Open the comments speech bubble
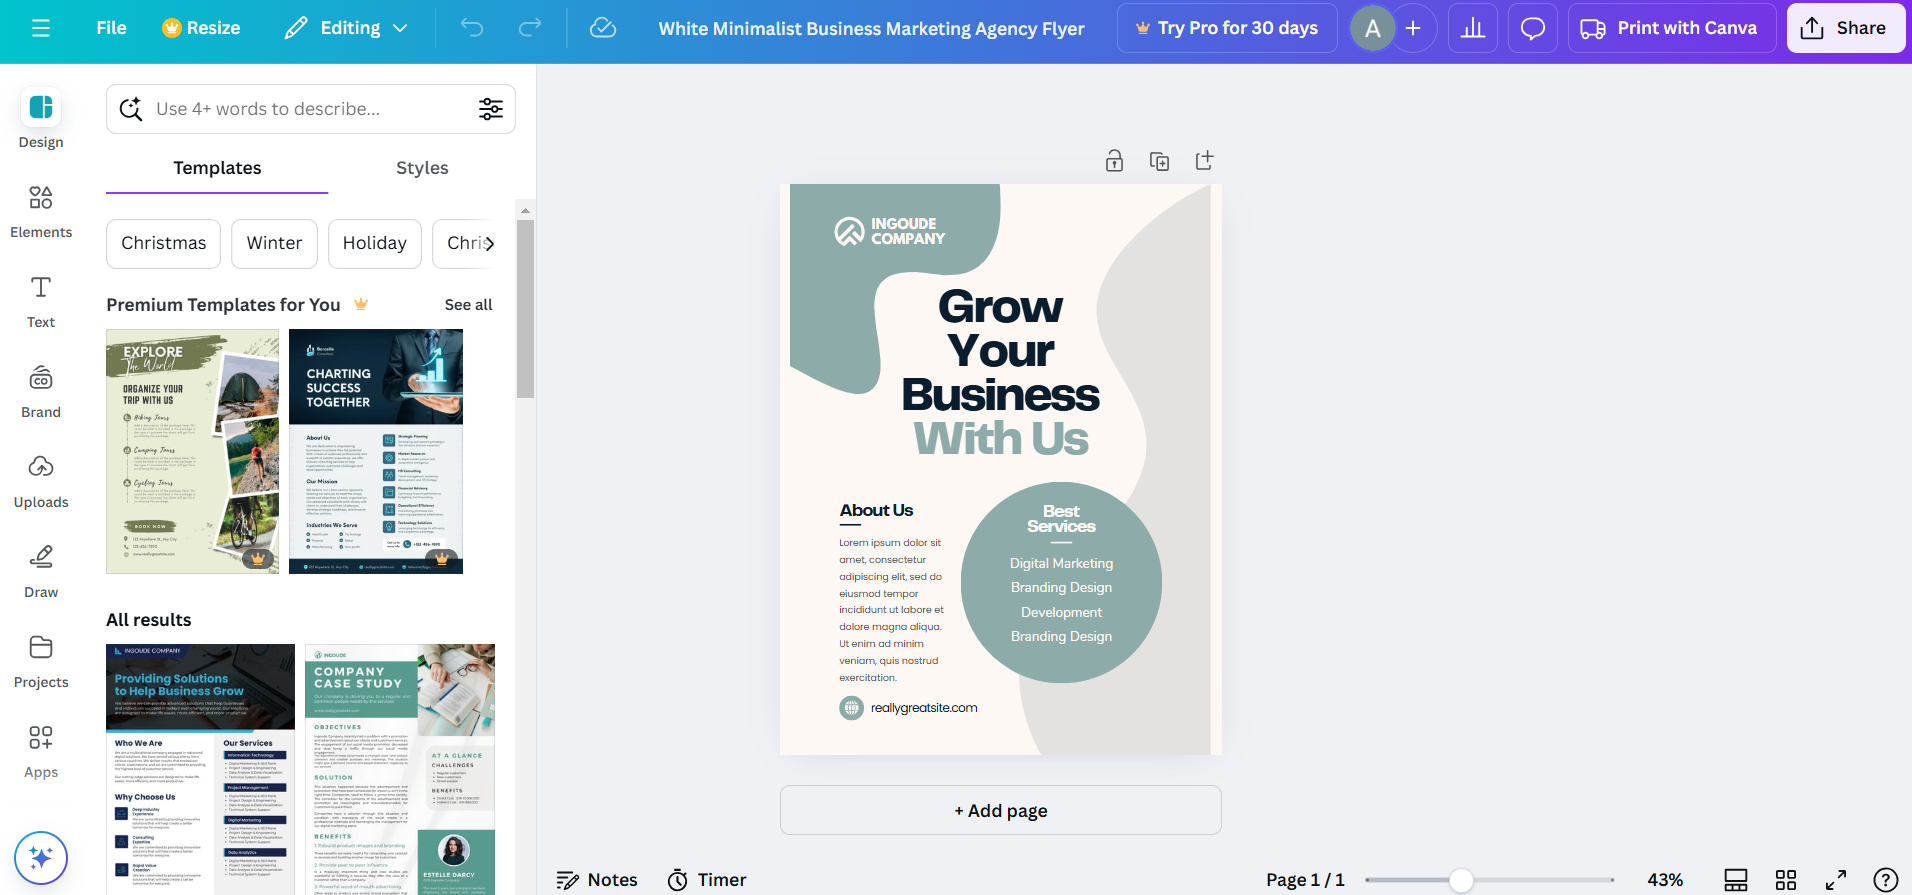 pos(1533,28)
